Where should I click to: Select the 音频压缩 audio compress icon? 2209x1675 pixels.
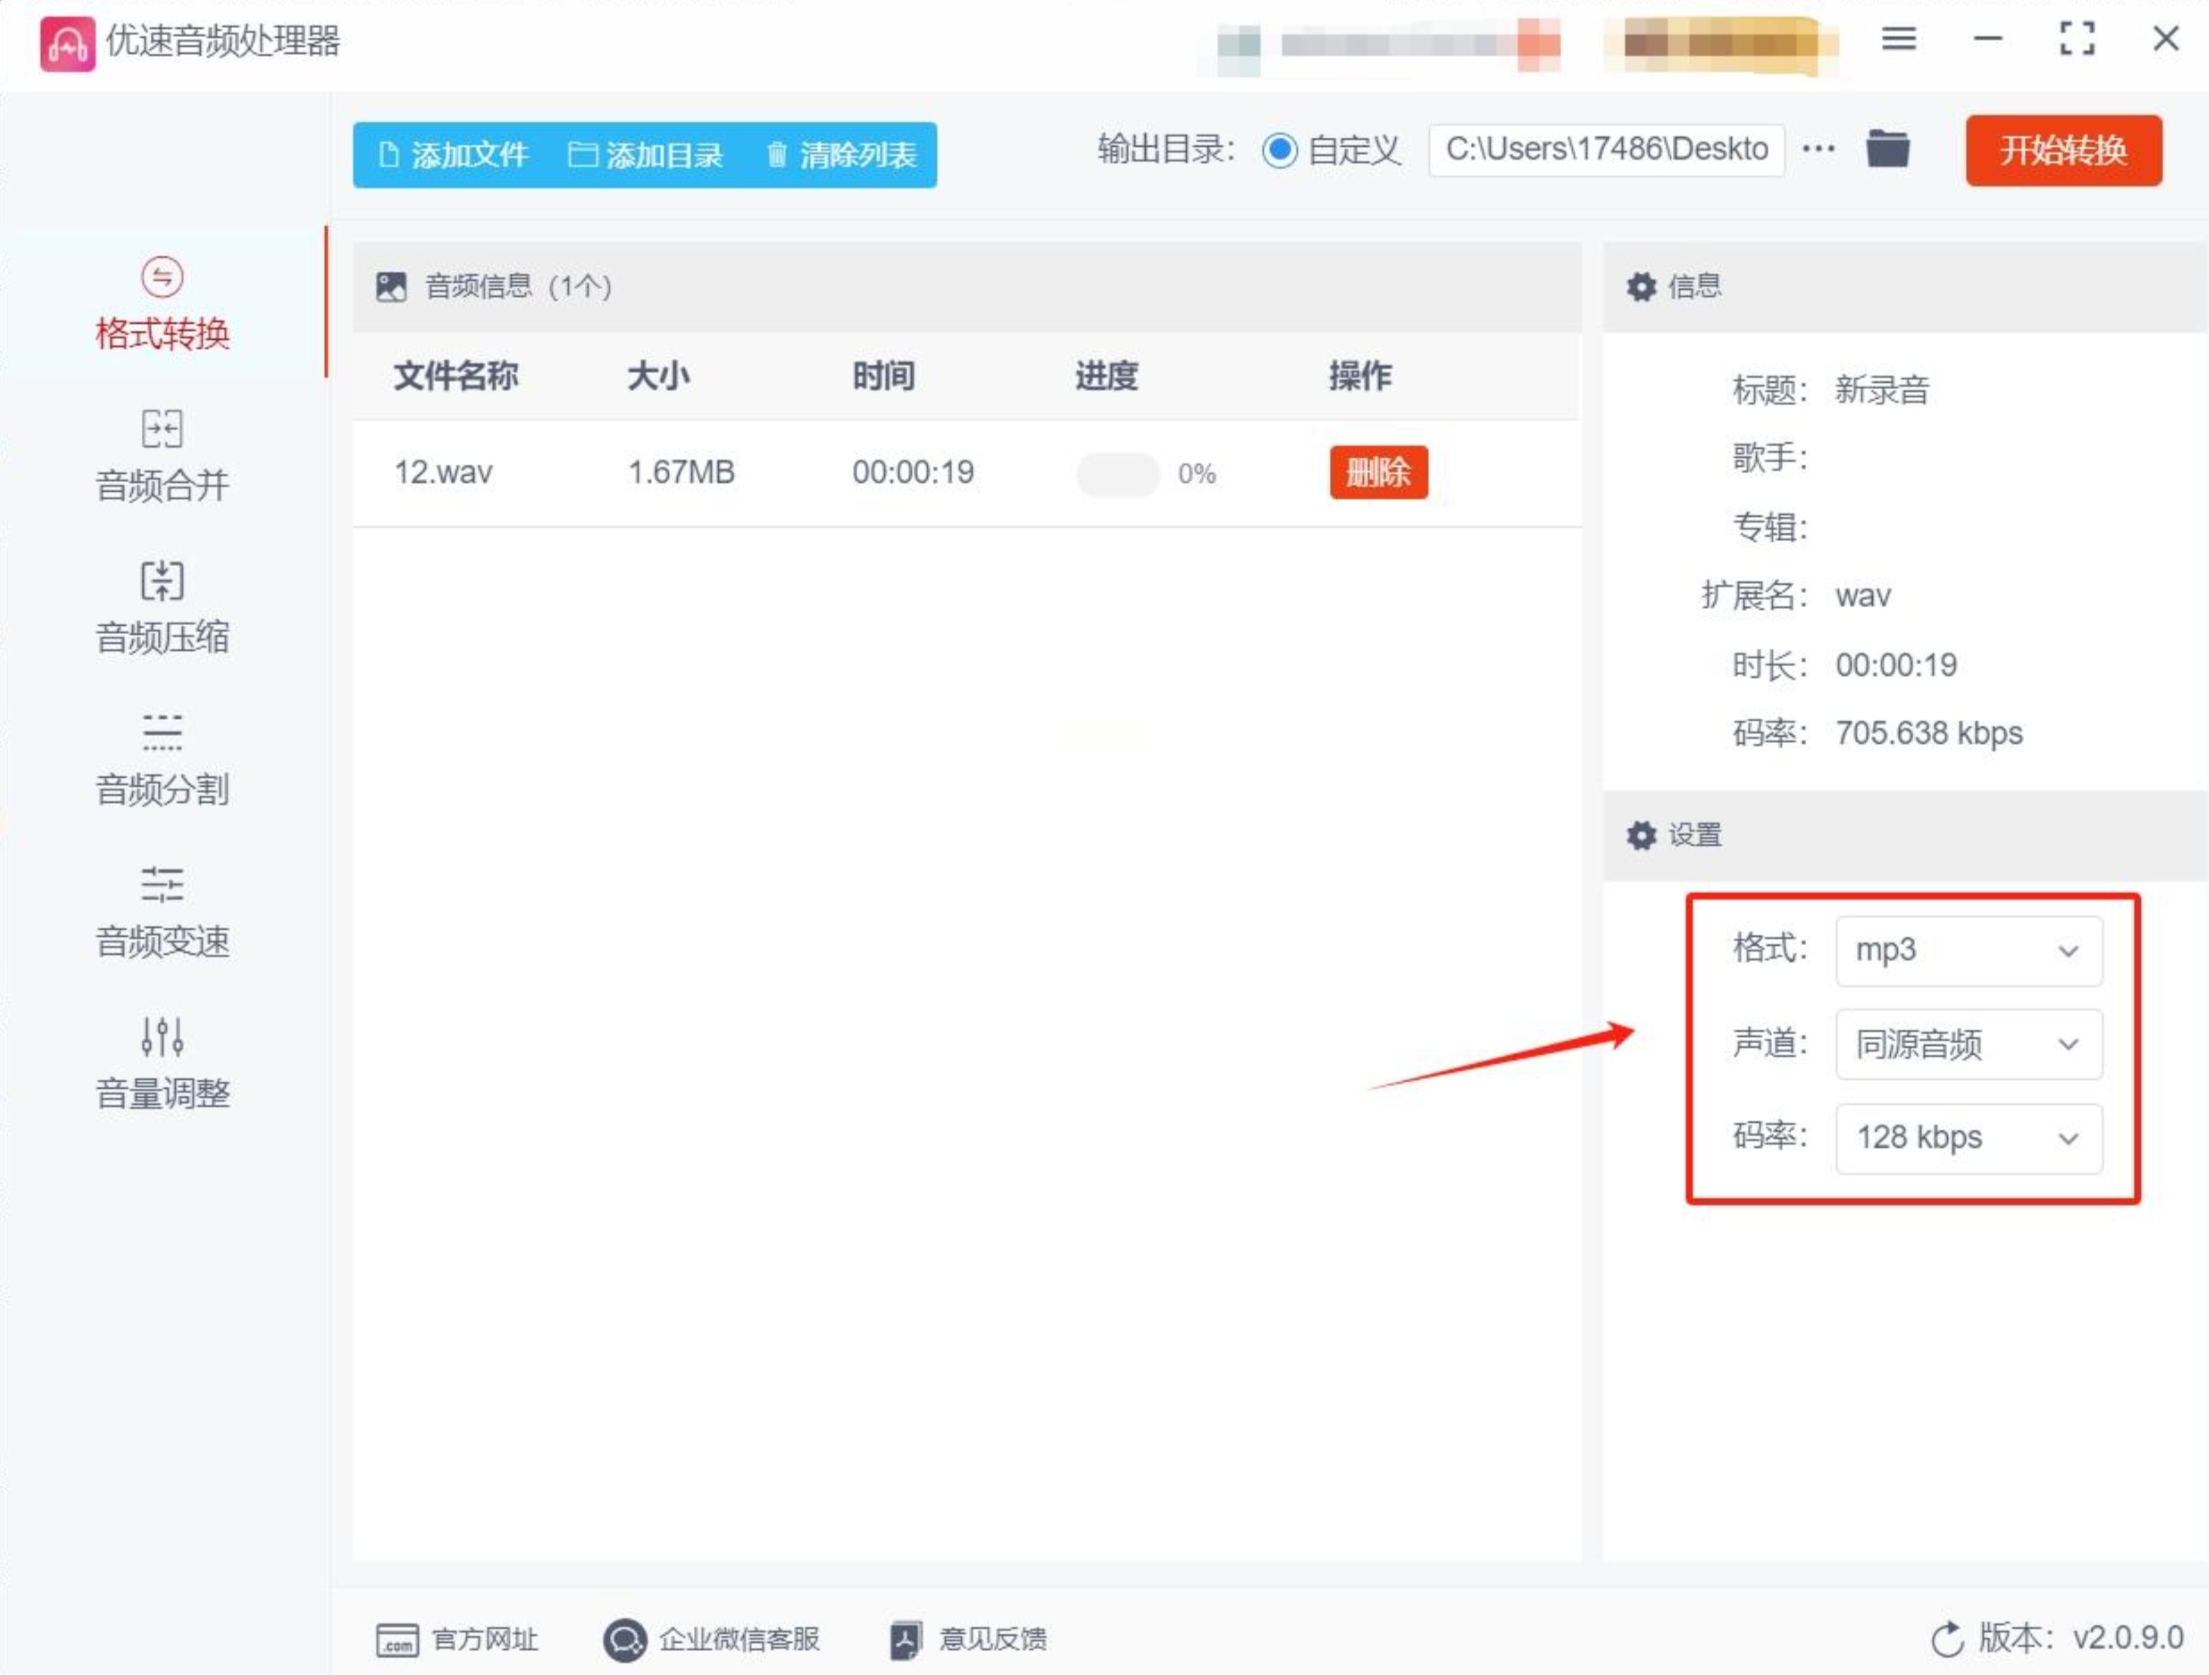pyautogui.click(x=162, y=581)
